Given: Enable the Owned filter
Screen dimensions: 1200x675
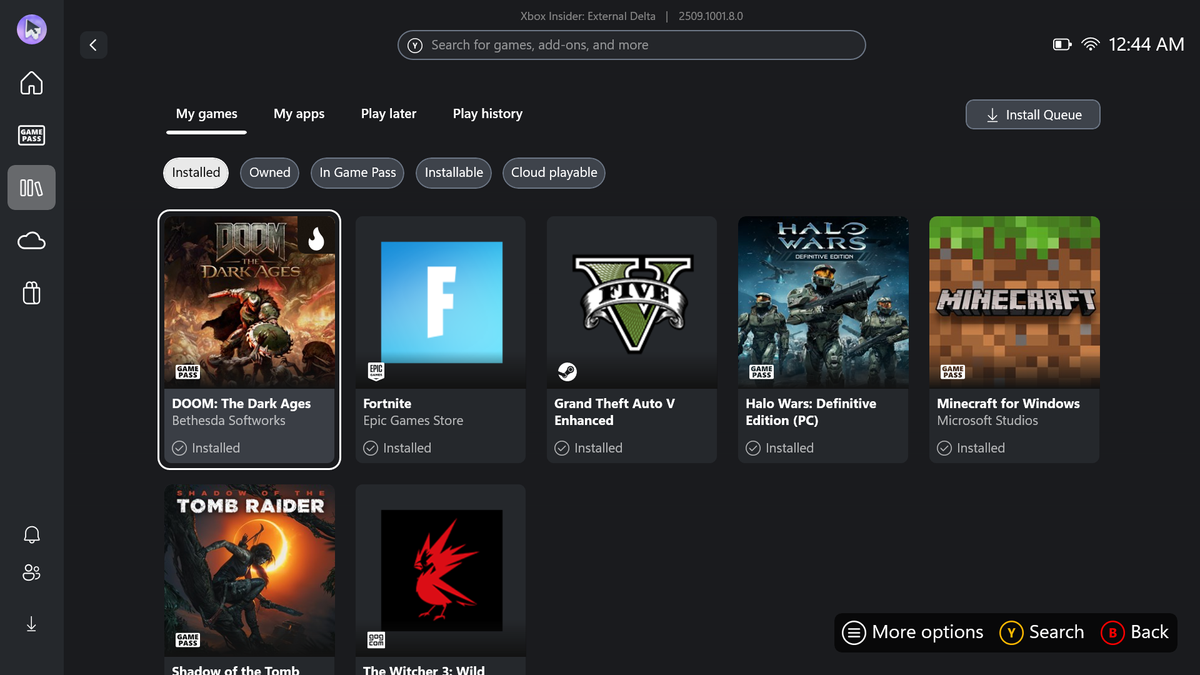Looking at the screenshot, I should [269, 172].
